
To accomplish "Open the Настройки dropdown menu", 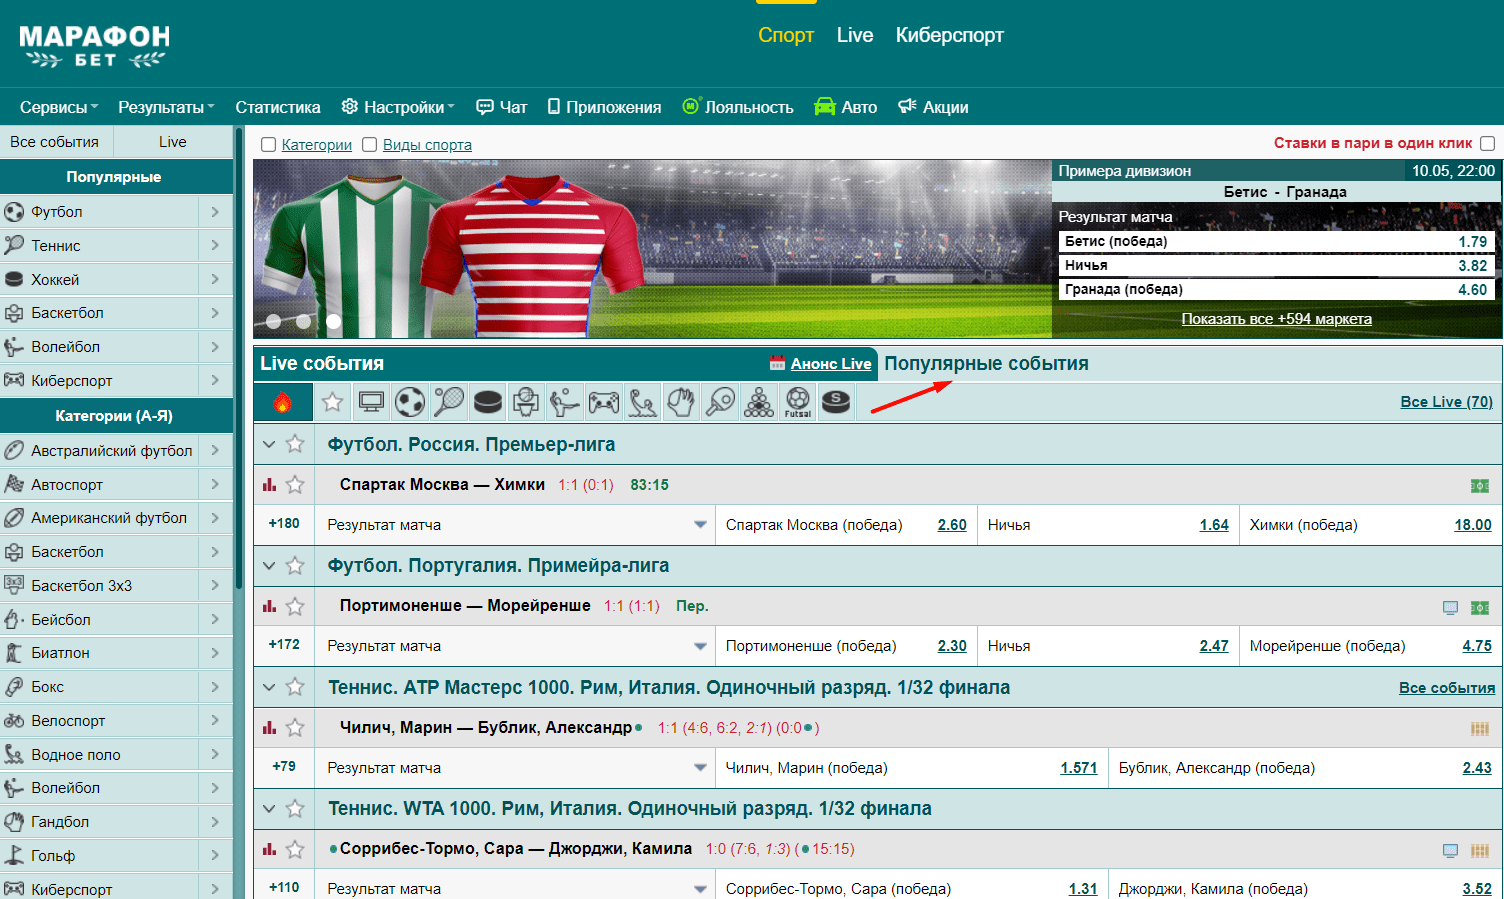I will coord(398,107).
